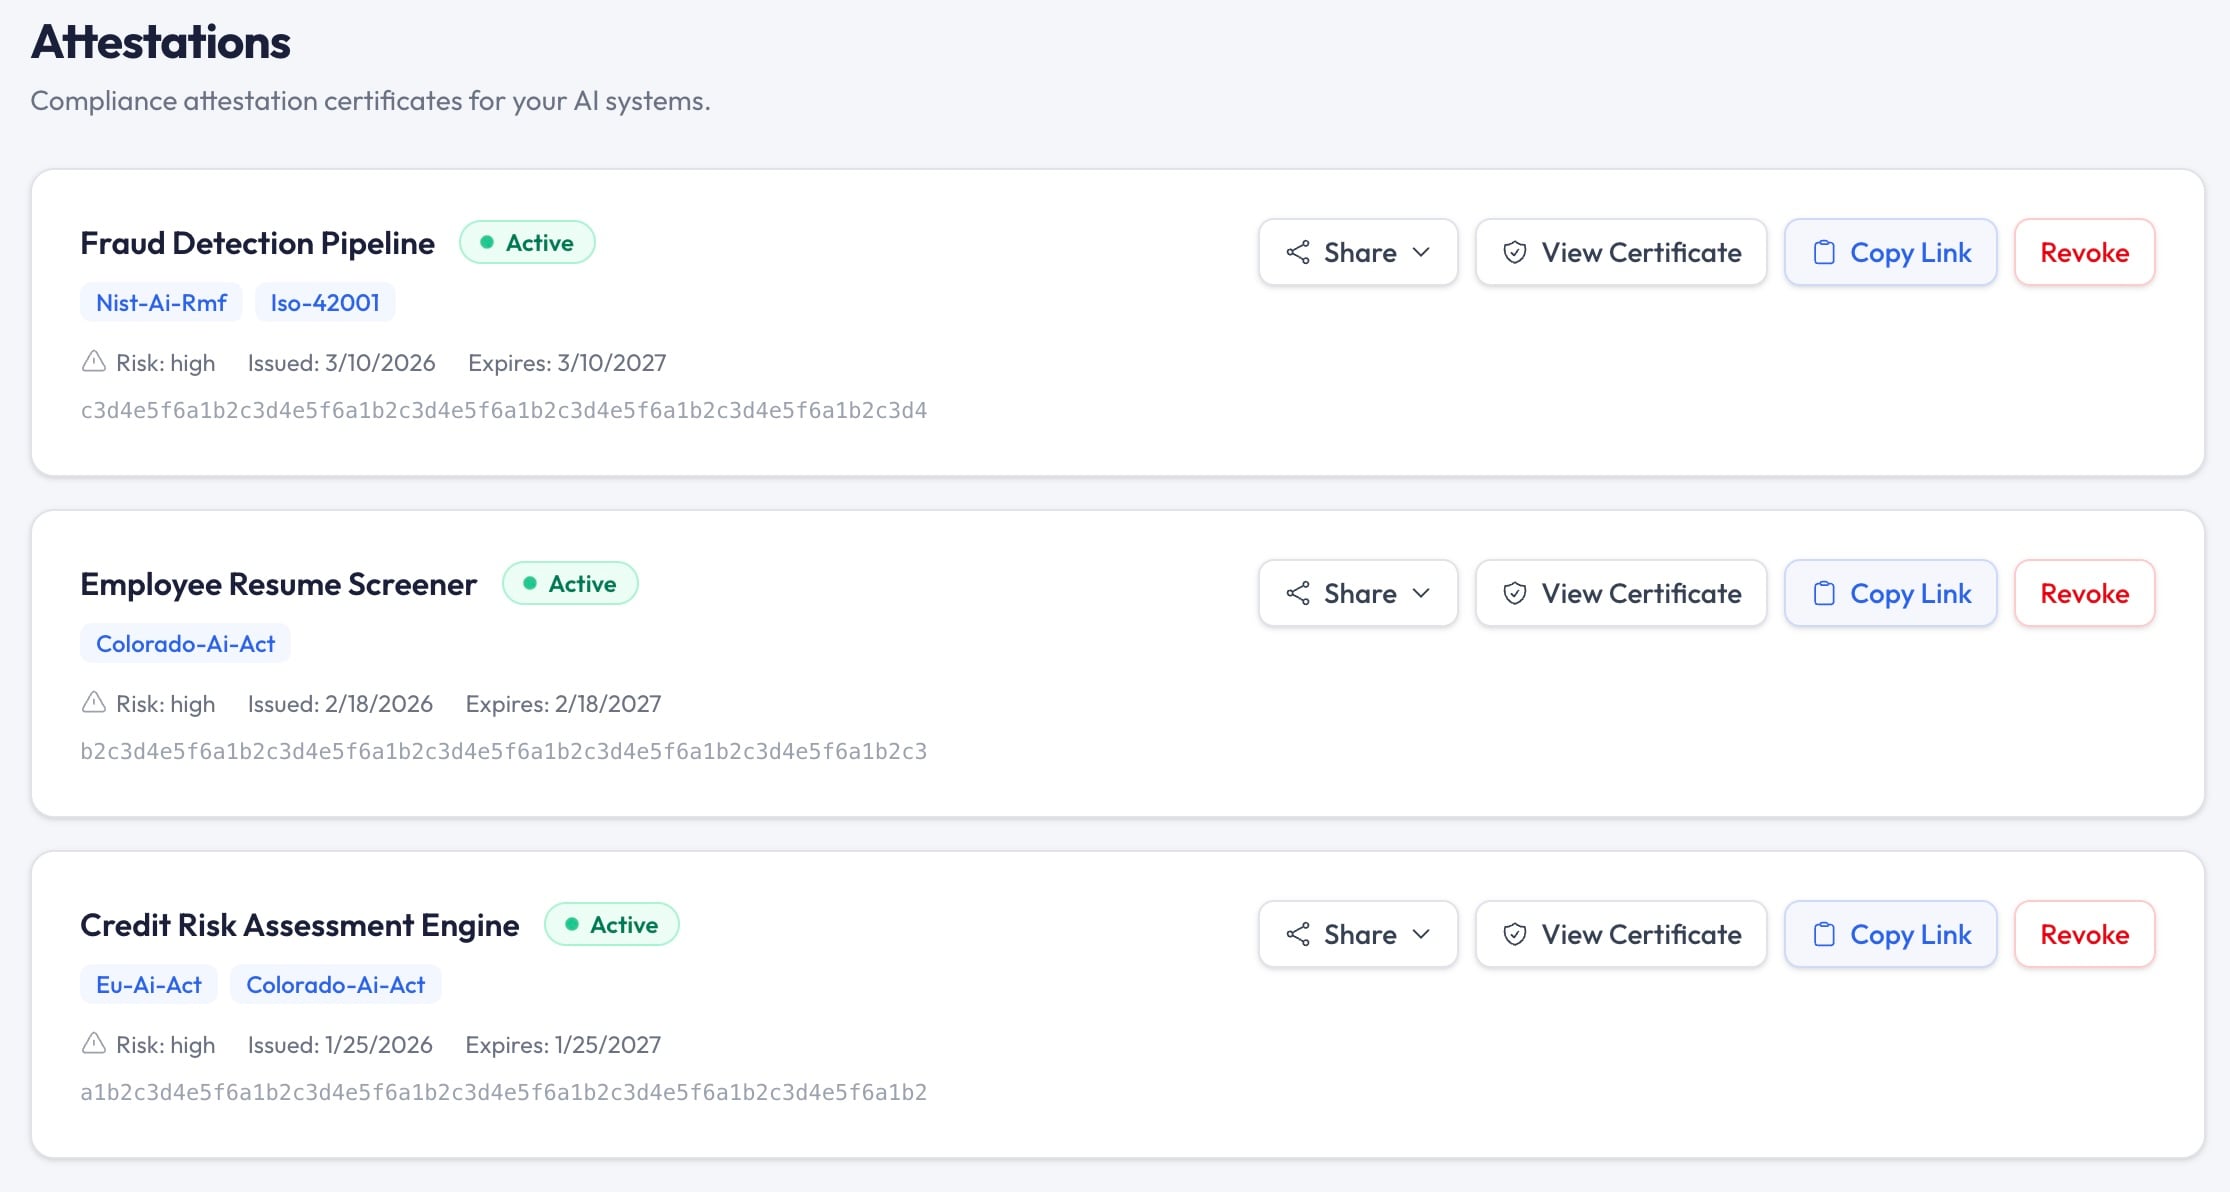The height and width of the screenshot is (1192, 2230).
Task: Click shield icon for Employee Resume Screener certificate
Action: click(1515, 593)
